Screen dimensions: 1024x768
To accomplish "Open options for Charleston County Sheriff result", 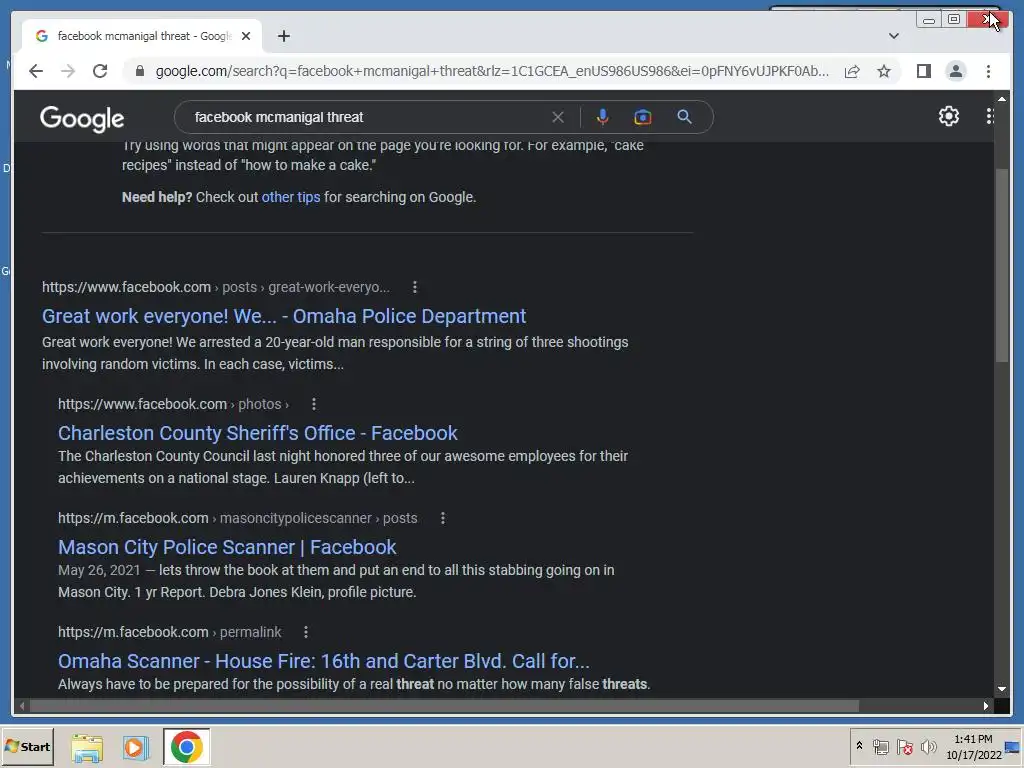I will click(x=314, y=404).
